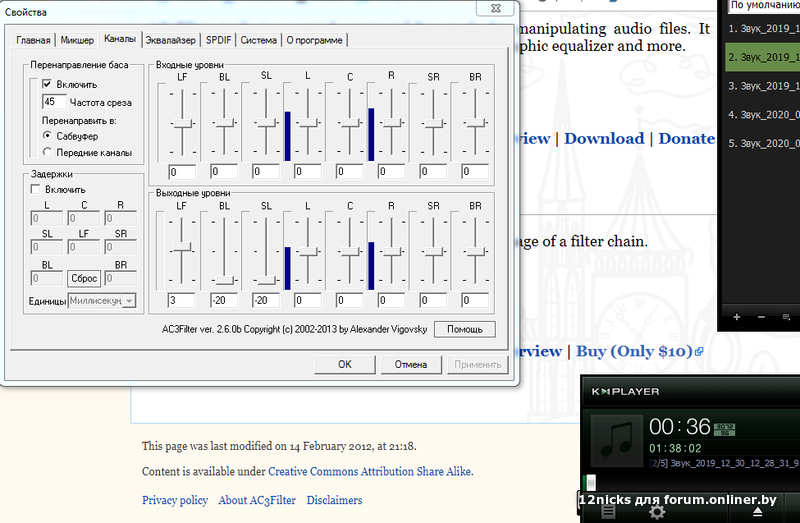Image resolution: width=800 pixels, height=523 pixels.
Task: Open Creative Commons Attribution Share Alike link
Action: (x=369, y=471)
